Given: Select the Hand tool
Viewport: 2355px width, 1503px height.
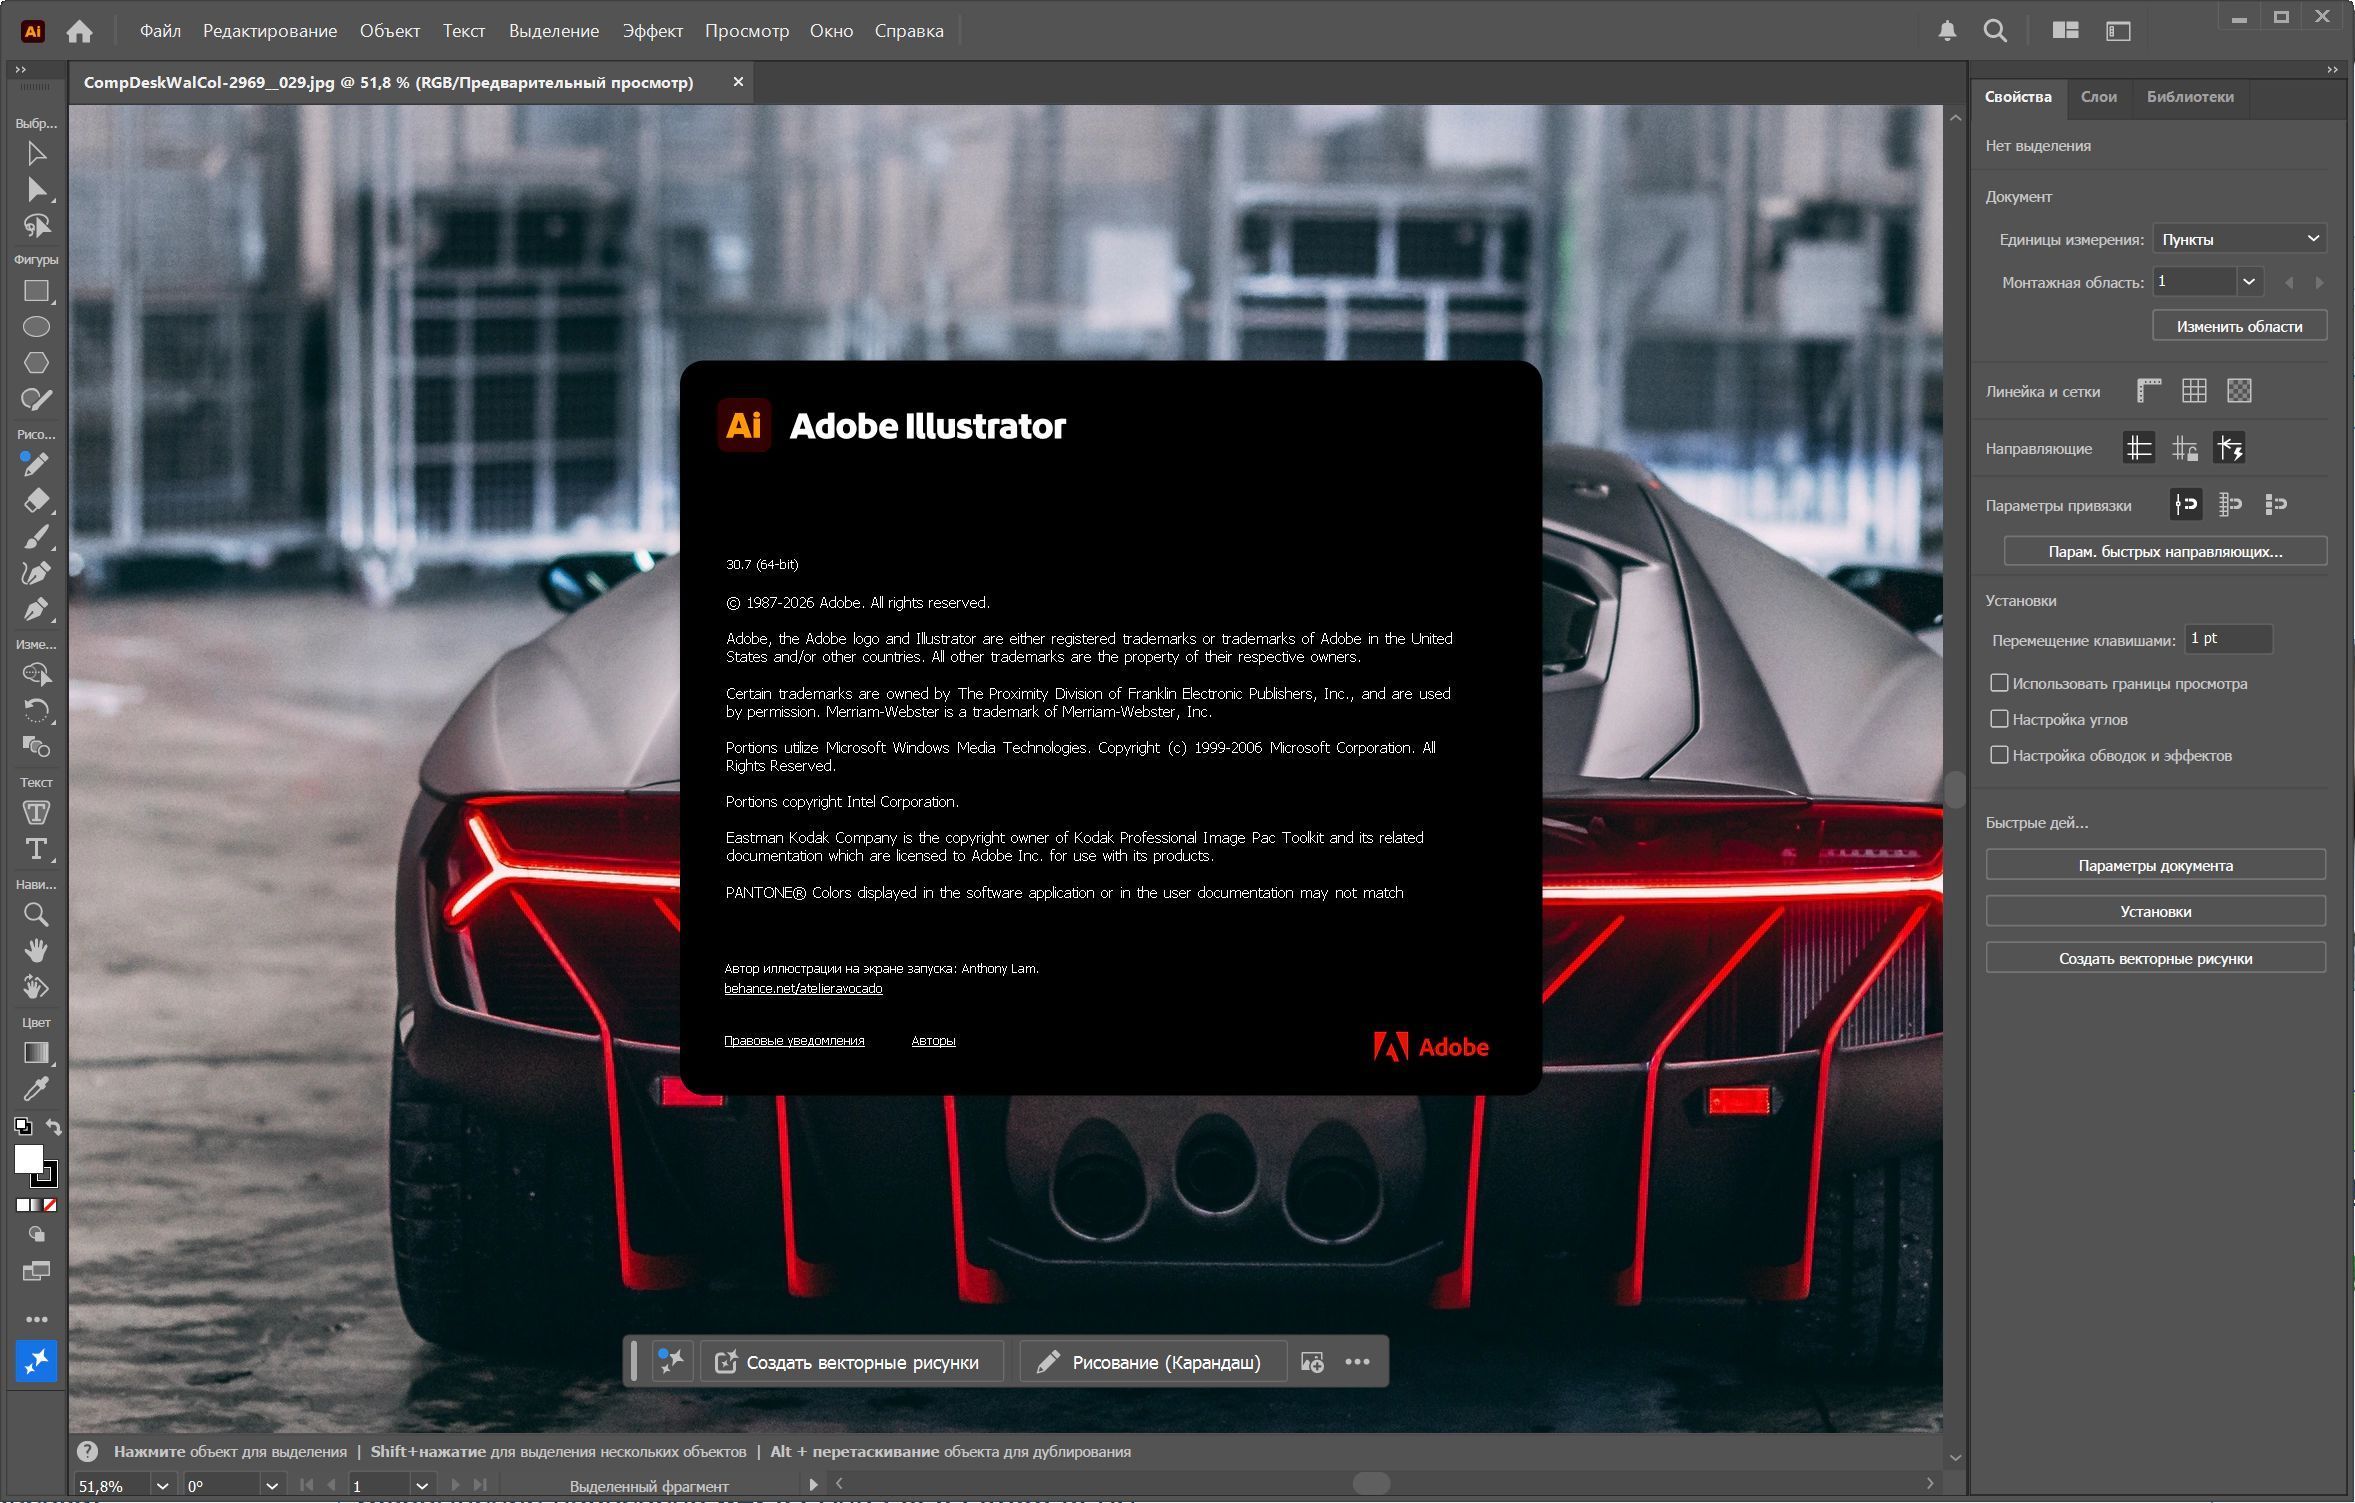Looking at the screenshot, I should (36, 950).
